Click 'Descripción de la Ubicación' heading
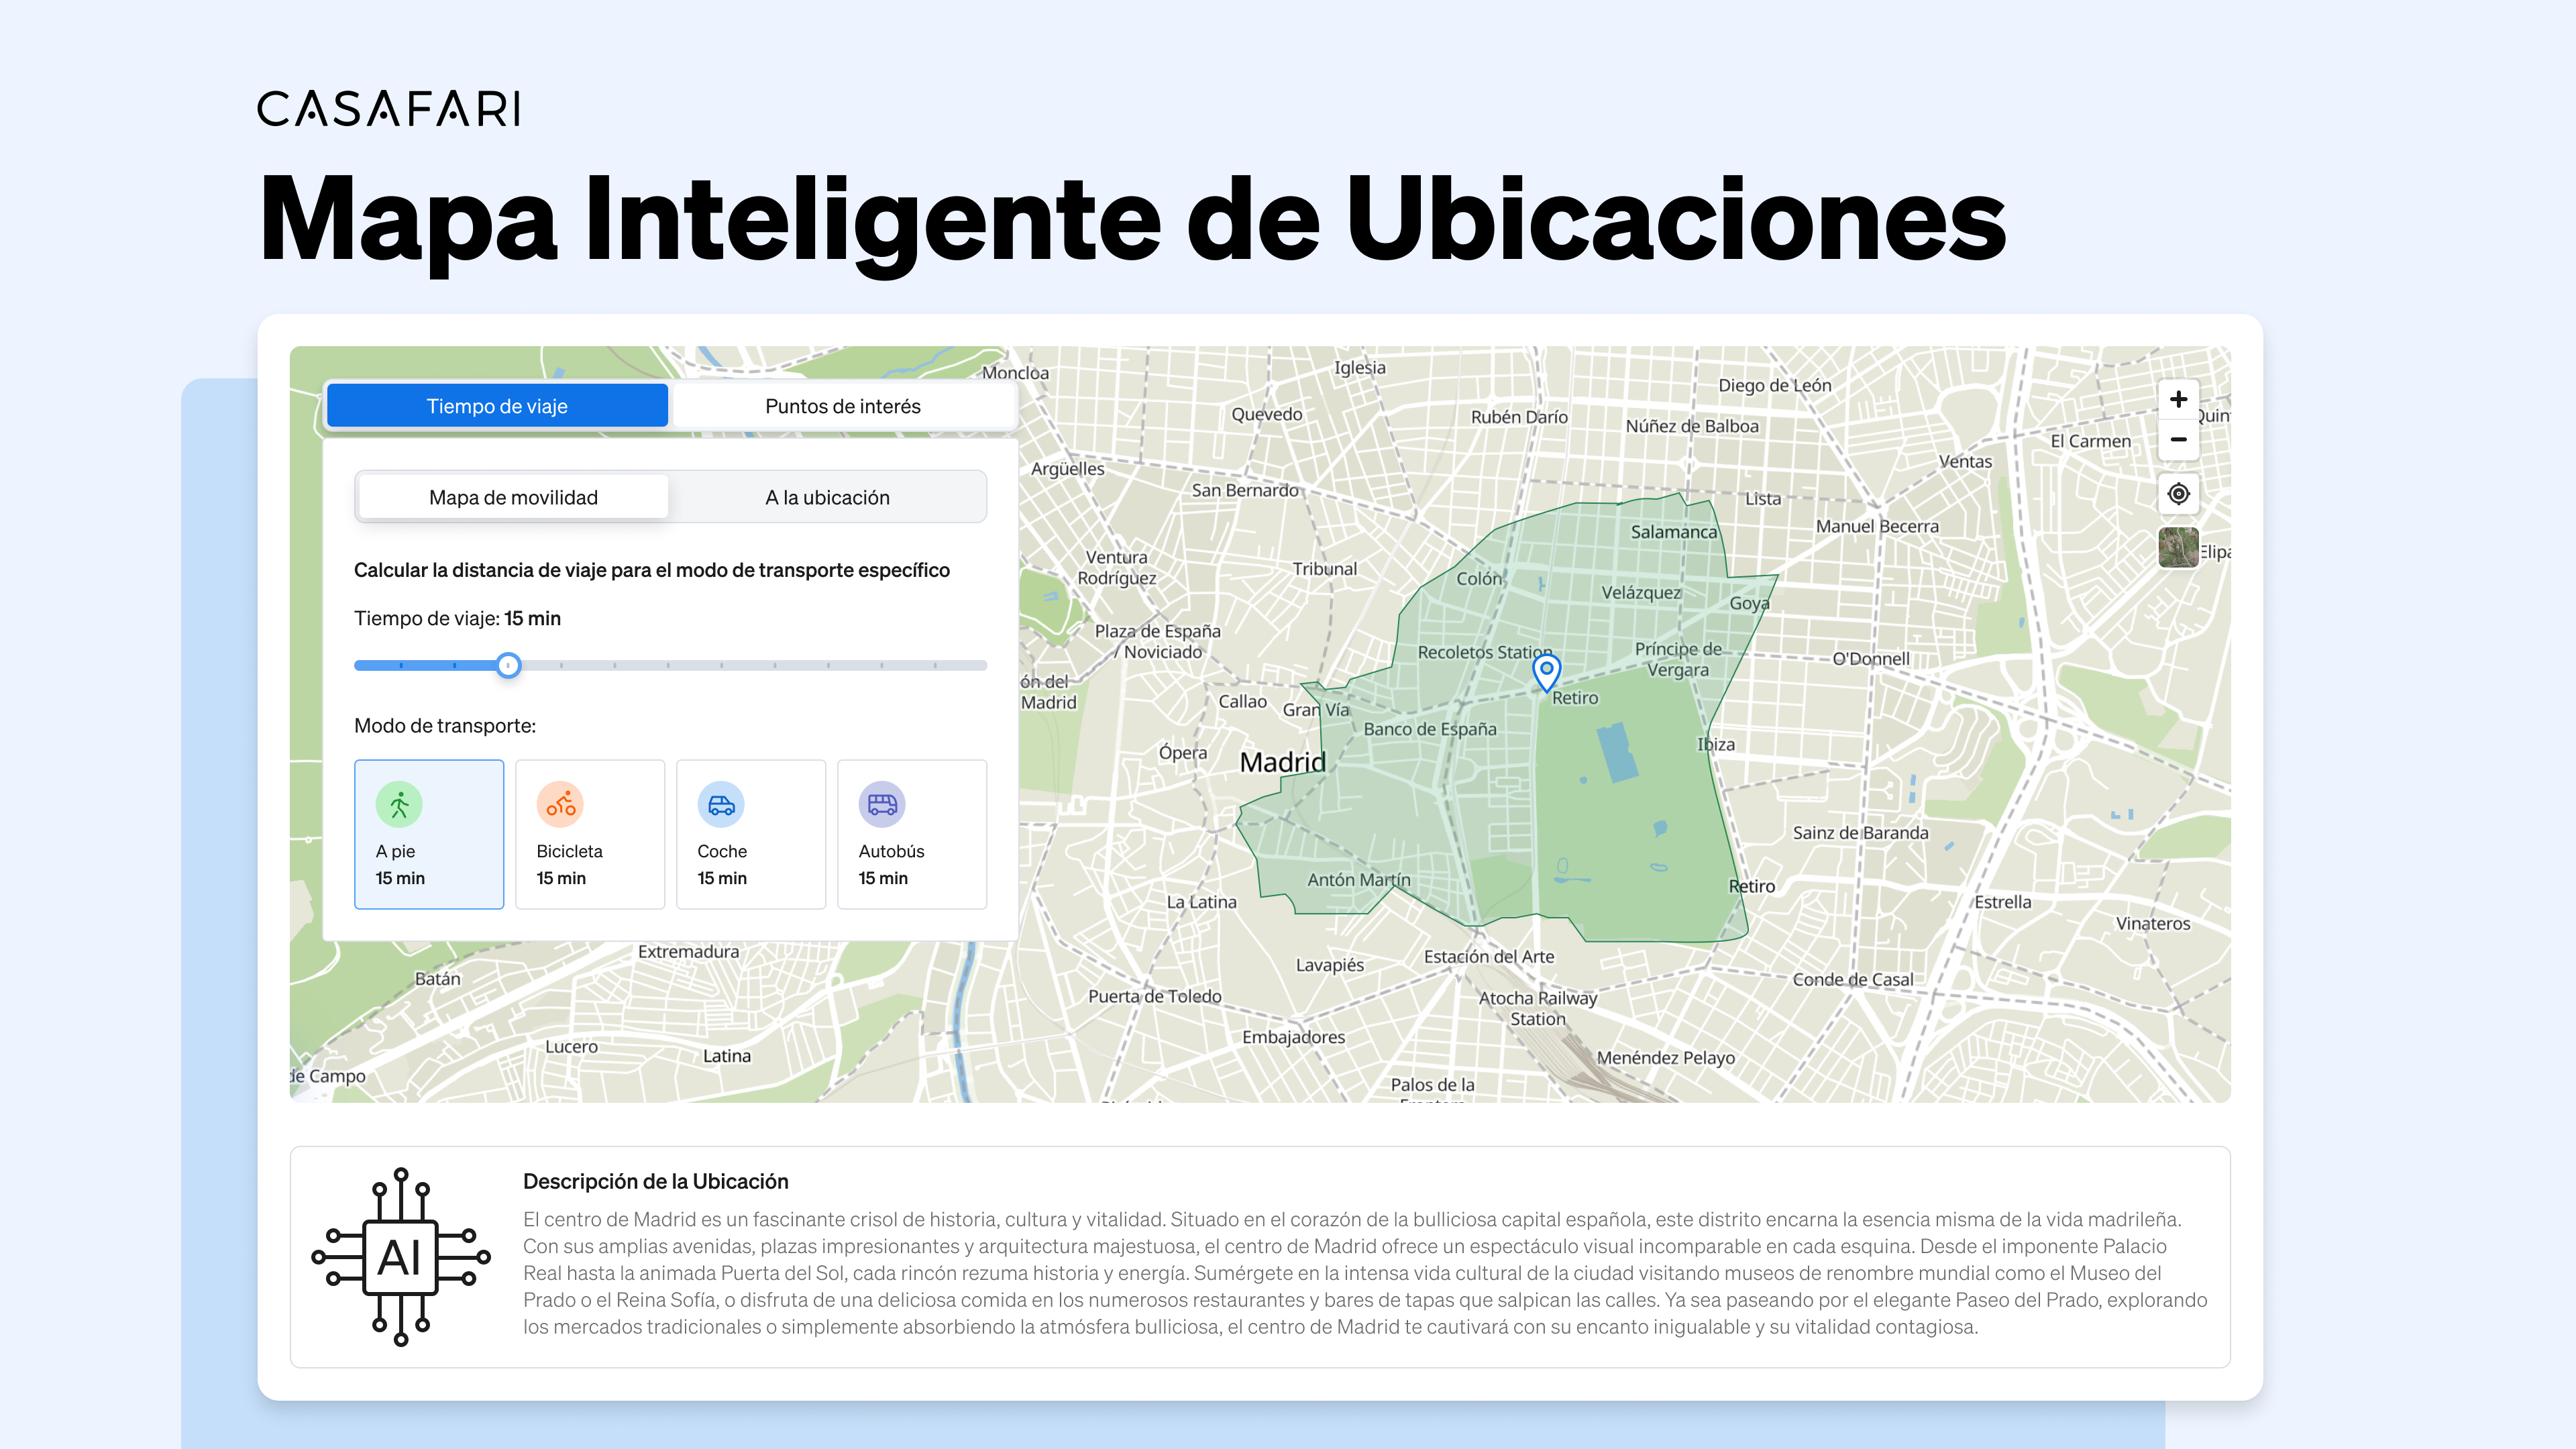 656,1181
